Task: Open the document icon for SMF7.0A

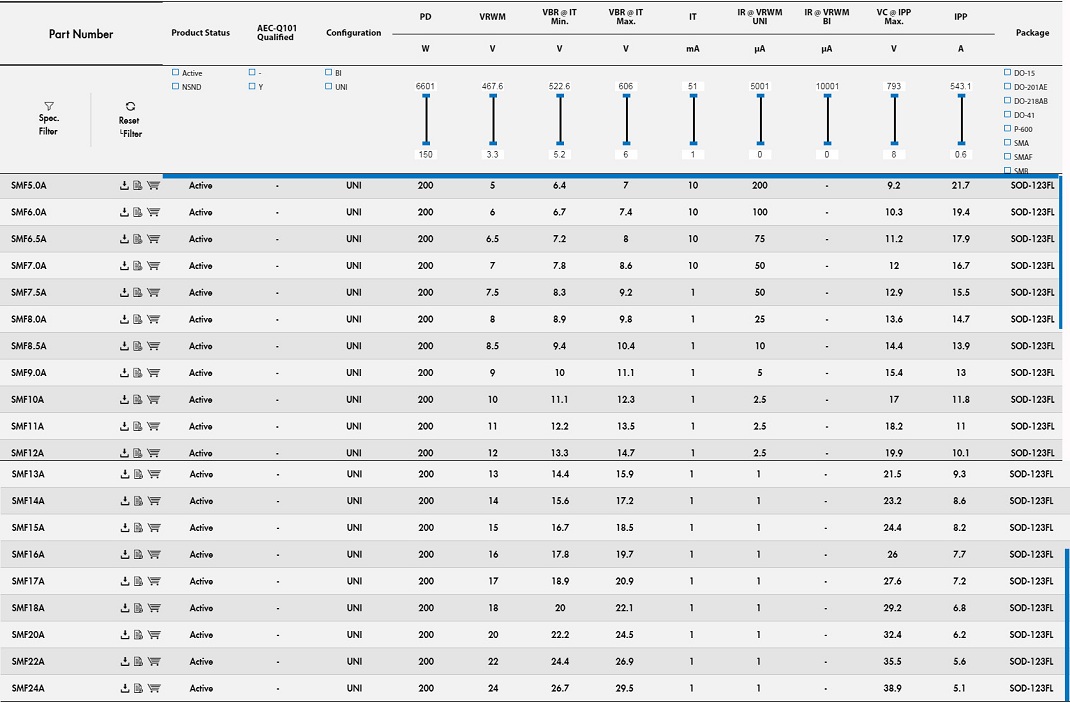Action: pos(138,266)
